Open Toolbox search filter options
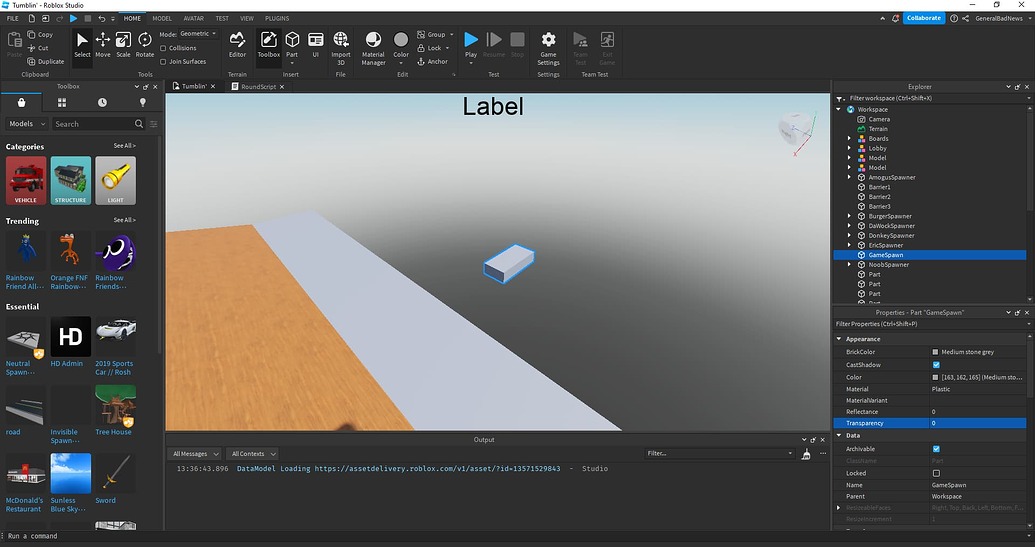 click(154, 123)
